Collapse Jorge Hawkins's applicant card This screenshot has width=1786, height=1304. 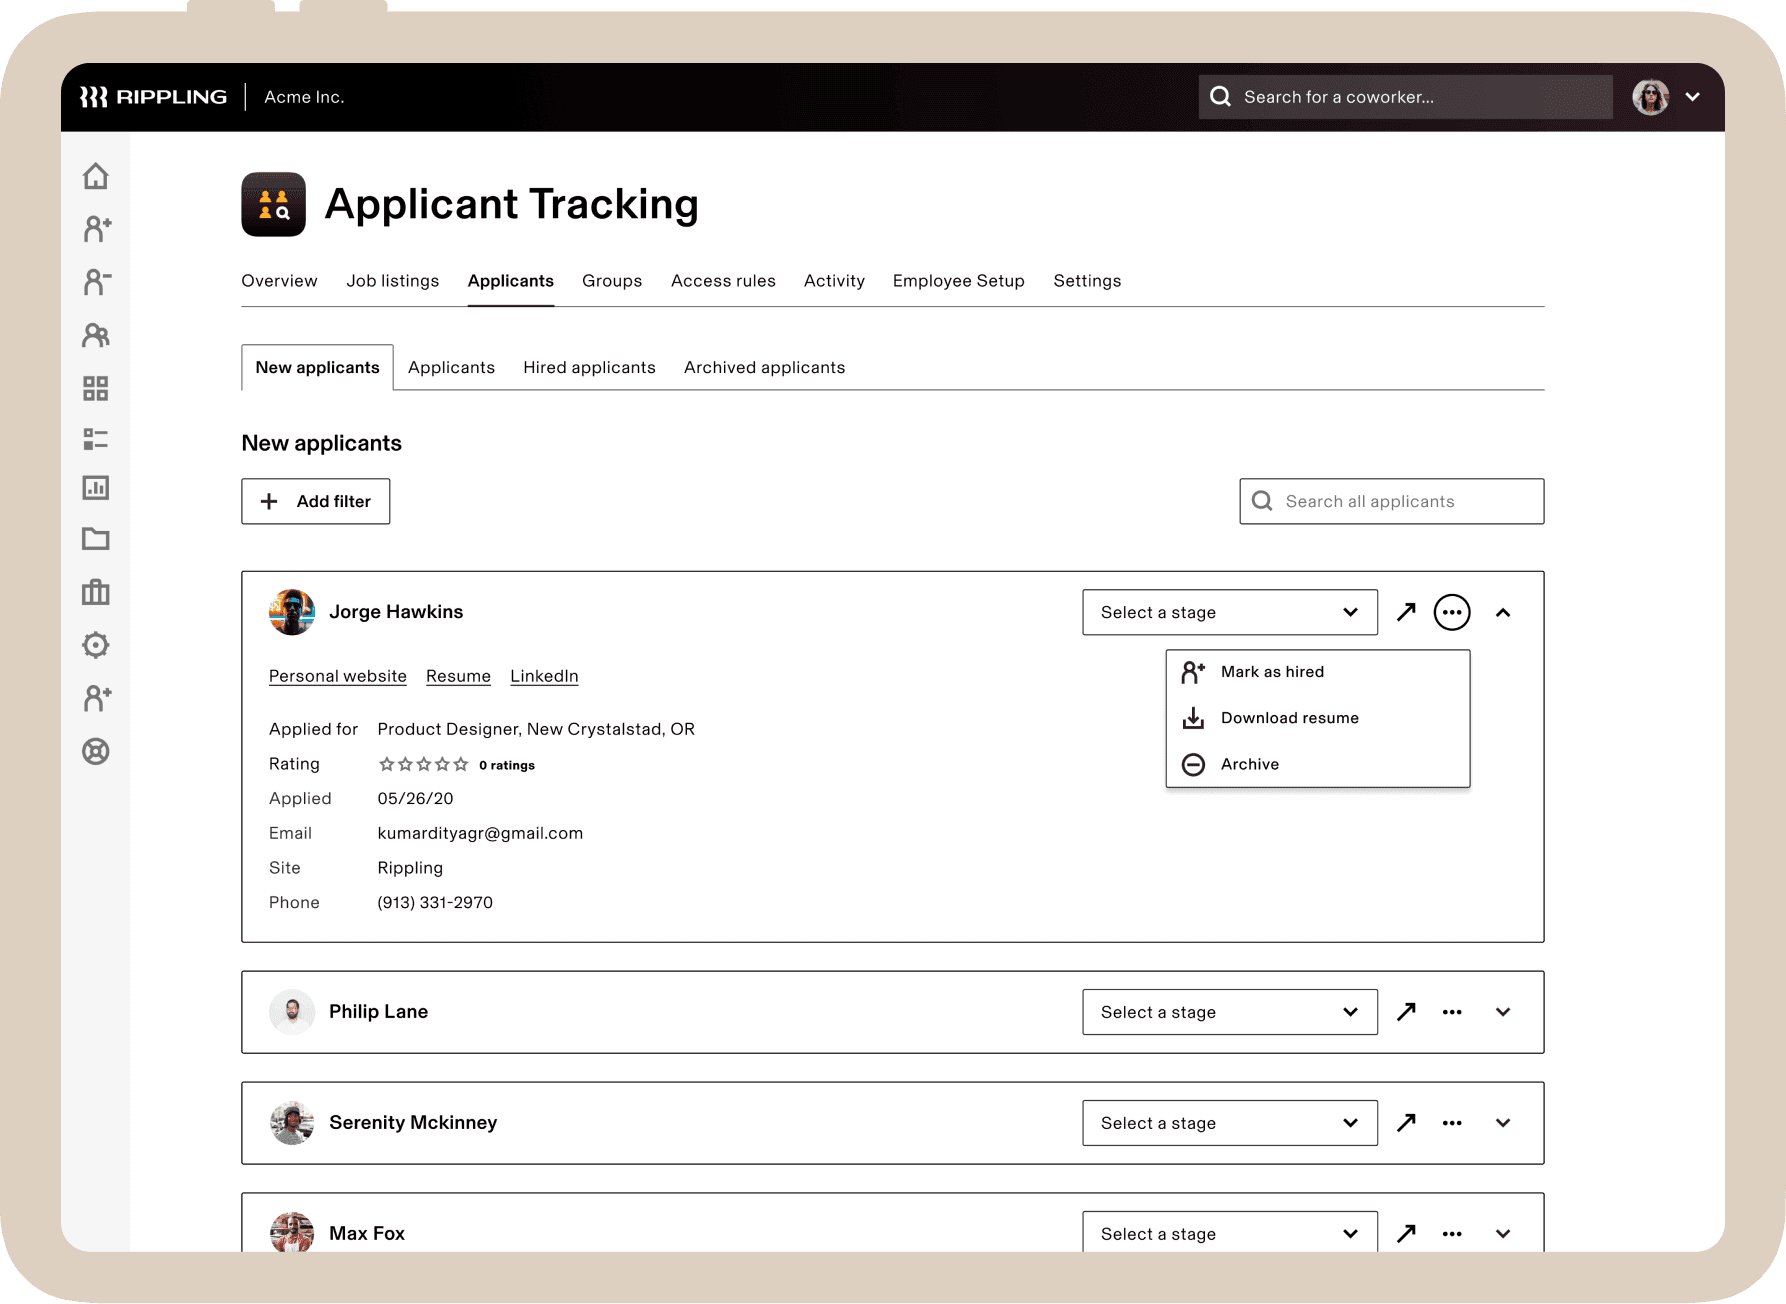[x=1503, y=612]
